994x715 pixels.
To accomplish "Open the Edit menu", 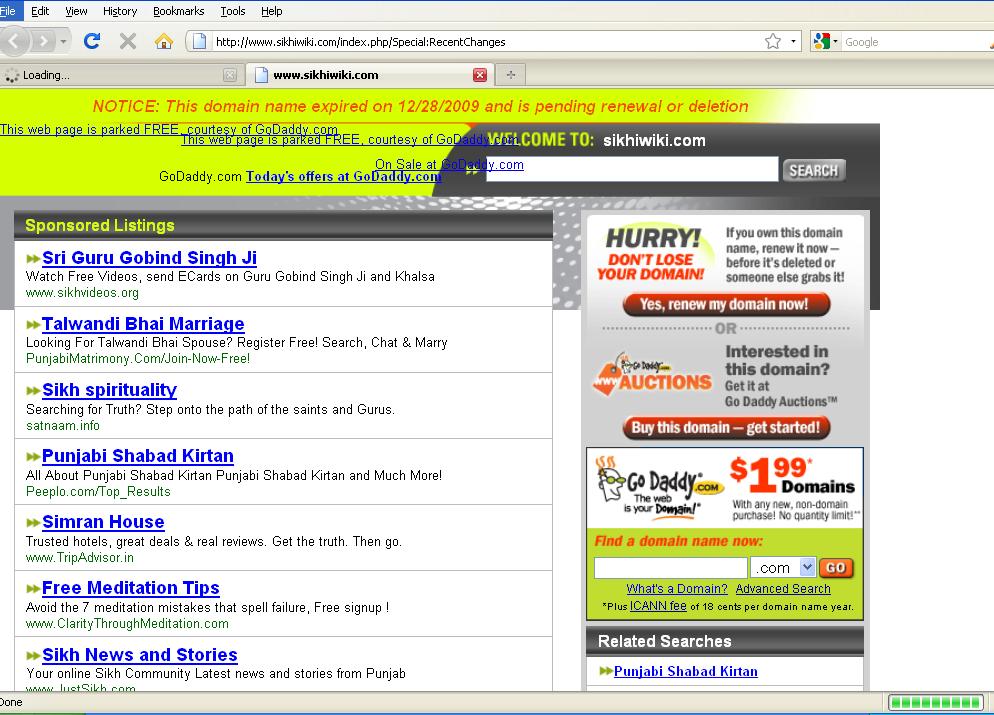I will tap(40, 11).
